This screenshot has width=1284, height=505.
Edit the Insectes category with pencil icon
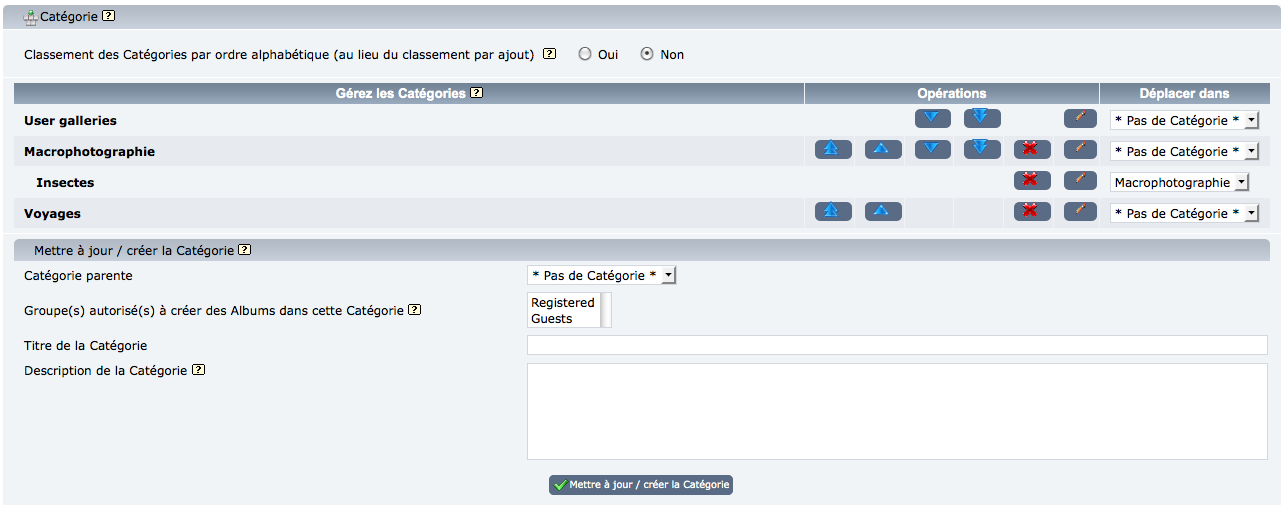tap(1080, 181)
